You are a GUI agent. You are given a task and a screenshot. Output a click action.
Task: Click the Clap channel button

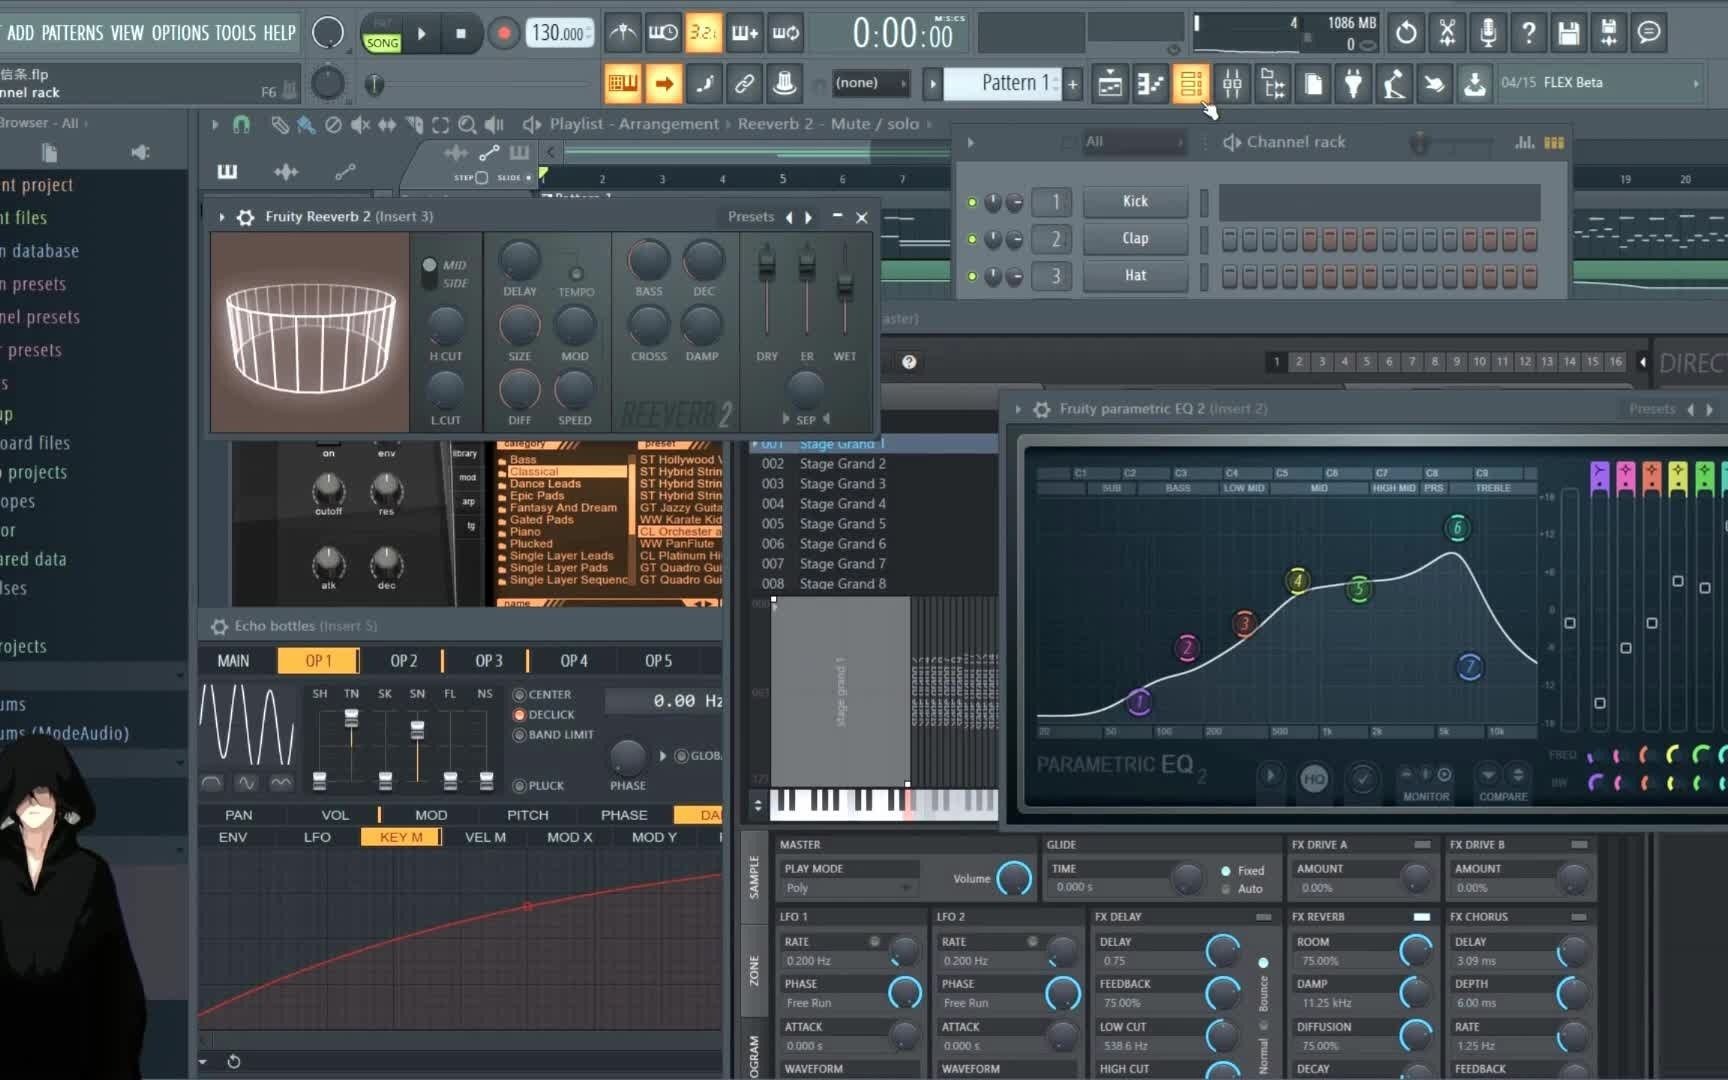click(1135, 239)
